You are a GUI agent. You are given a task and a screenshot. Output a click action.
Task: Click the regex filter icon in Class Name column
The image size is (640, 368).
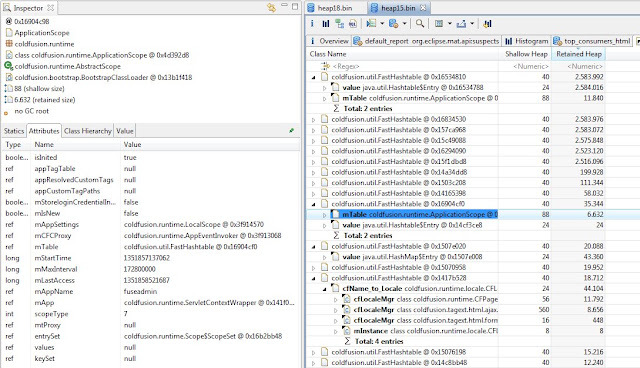click(x=325, y=66)
